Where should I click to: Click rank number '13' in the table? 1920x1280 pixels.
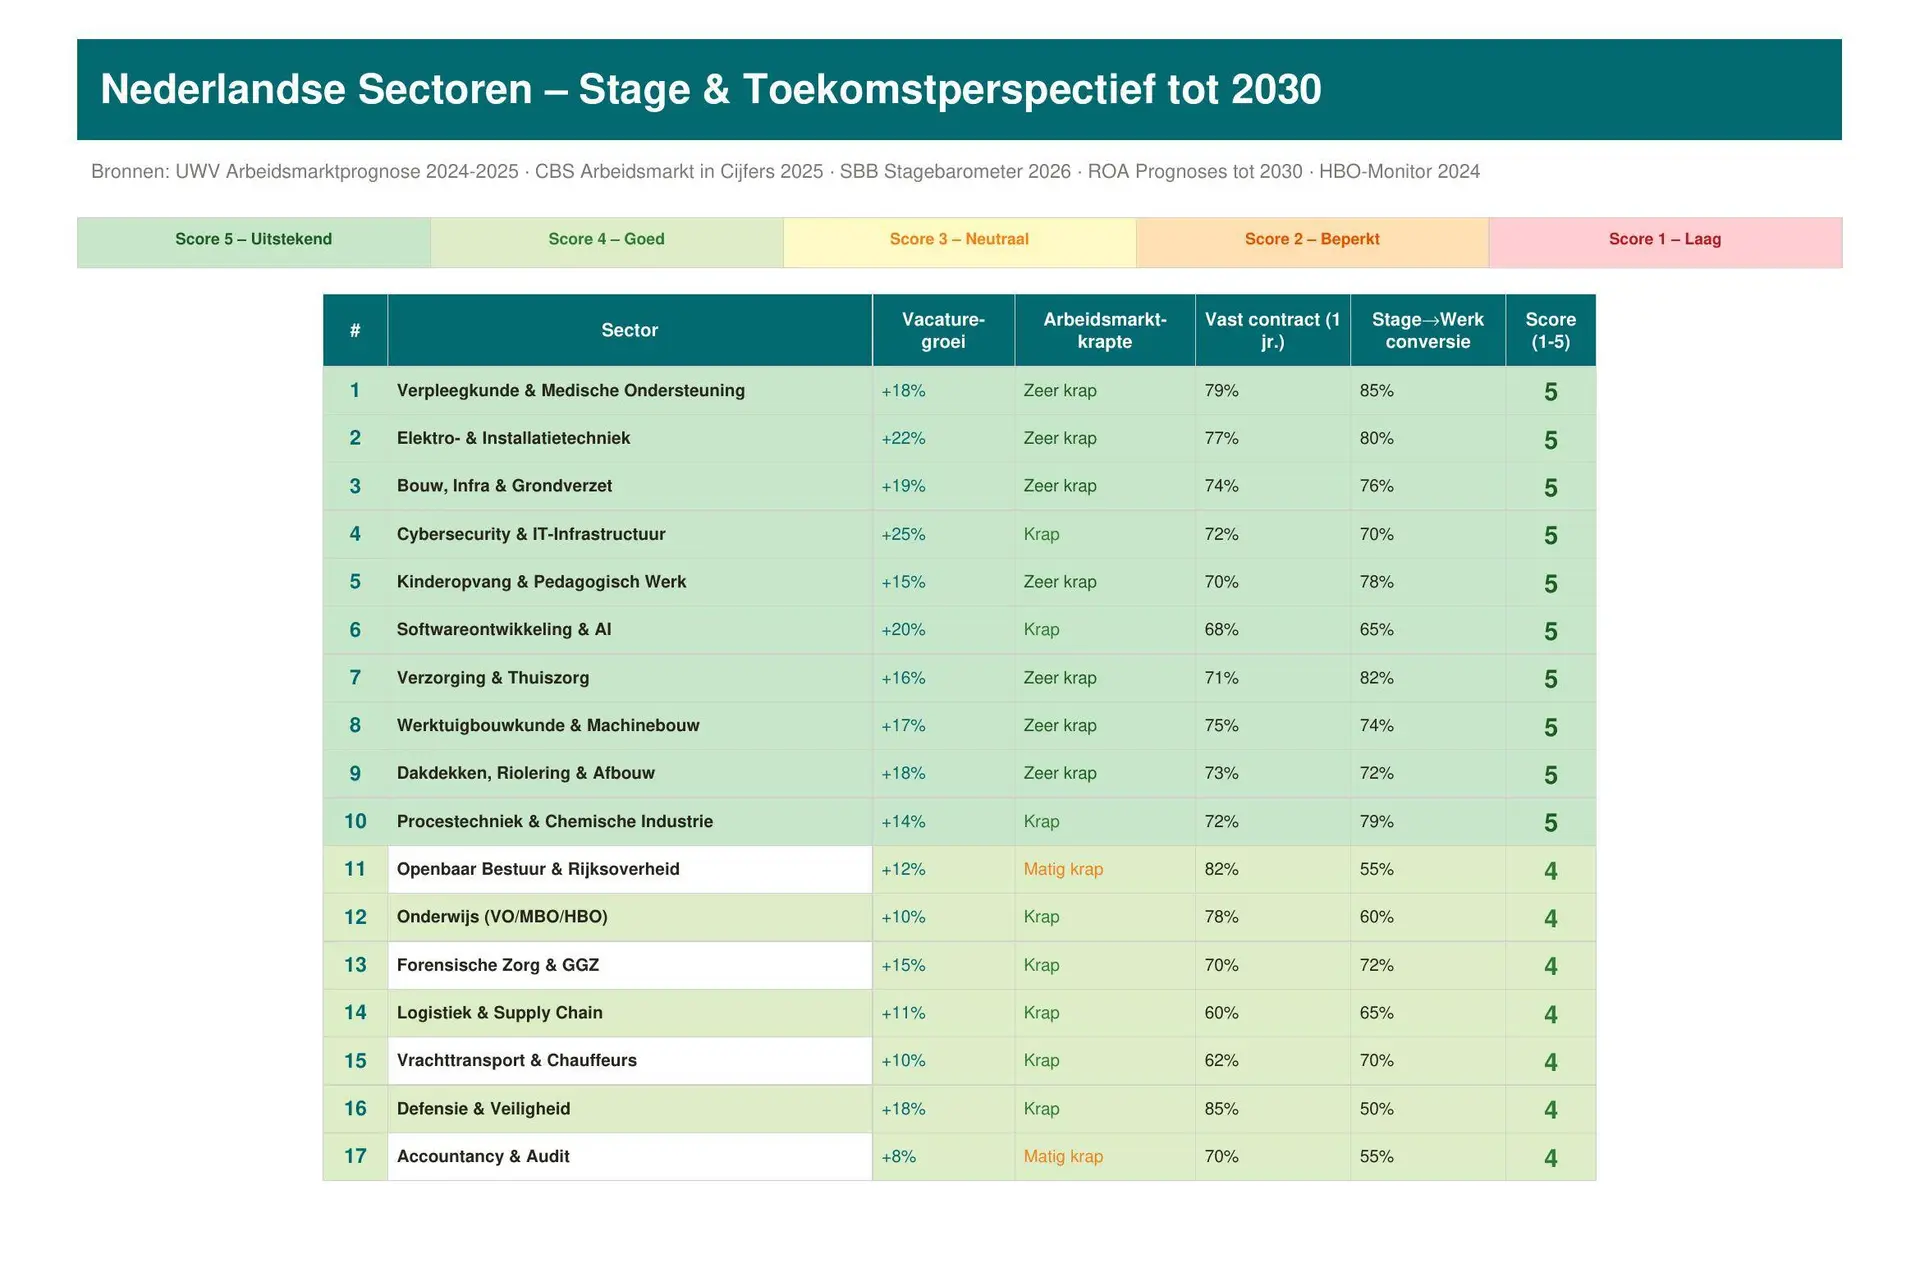(355, 965)
